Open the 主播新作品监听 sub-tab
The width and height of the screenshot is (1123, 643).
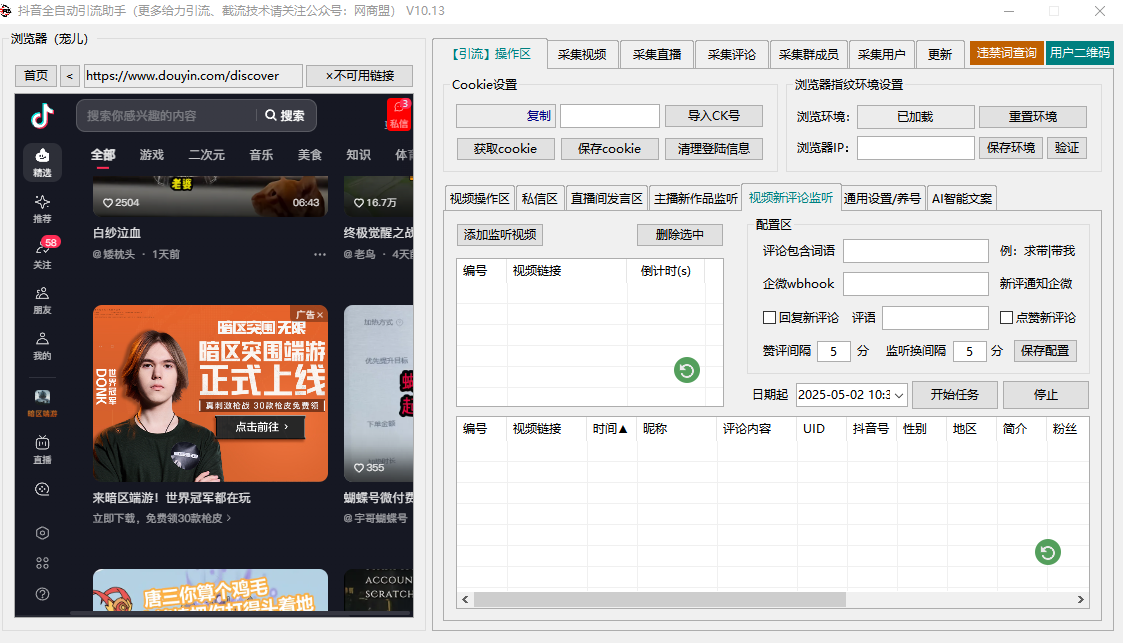pos(695,198)
